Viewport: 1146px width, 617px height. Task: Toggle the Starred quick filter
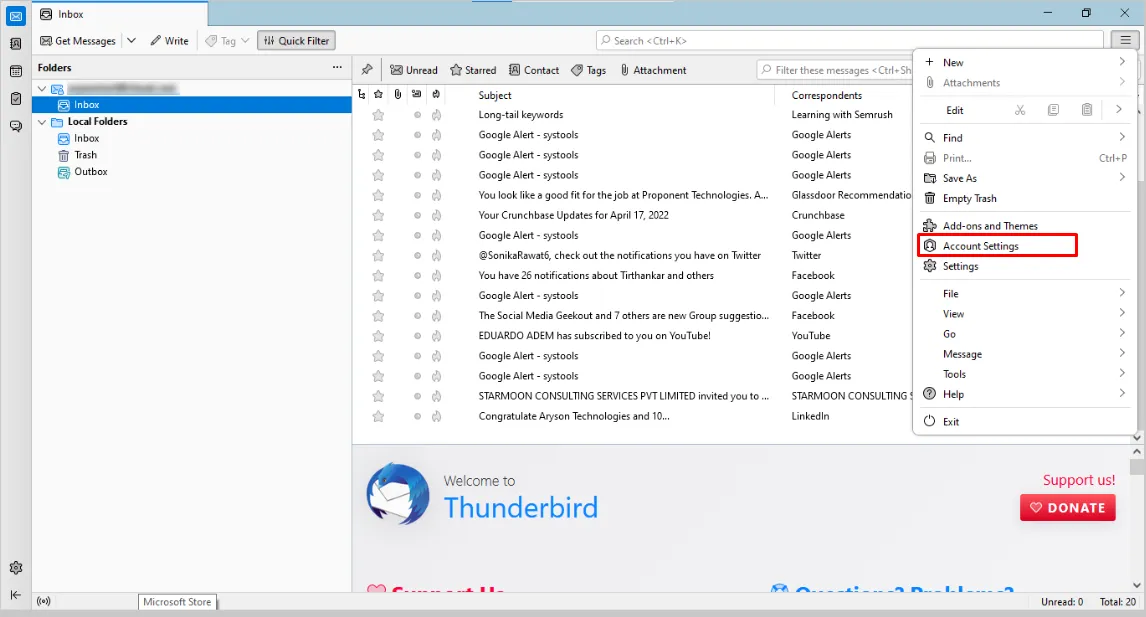[x=473, y=70]
